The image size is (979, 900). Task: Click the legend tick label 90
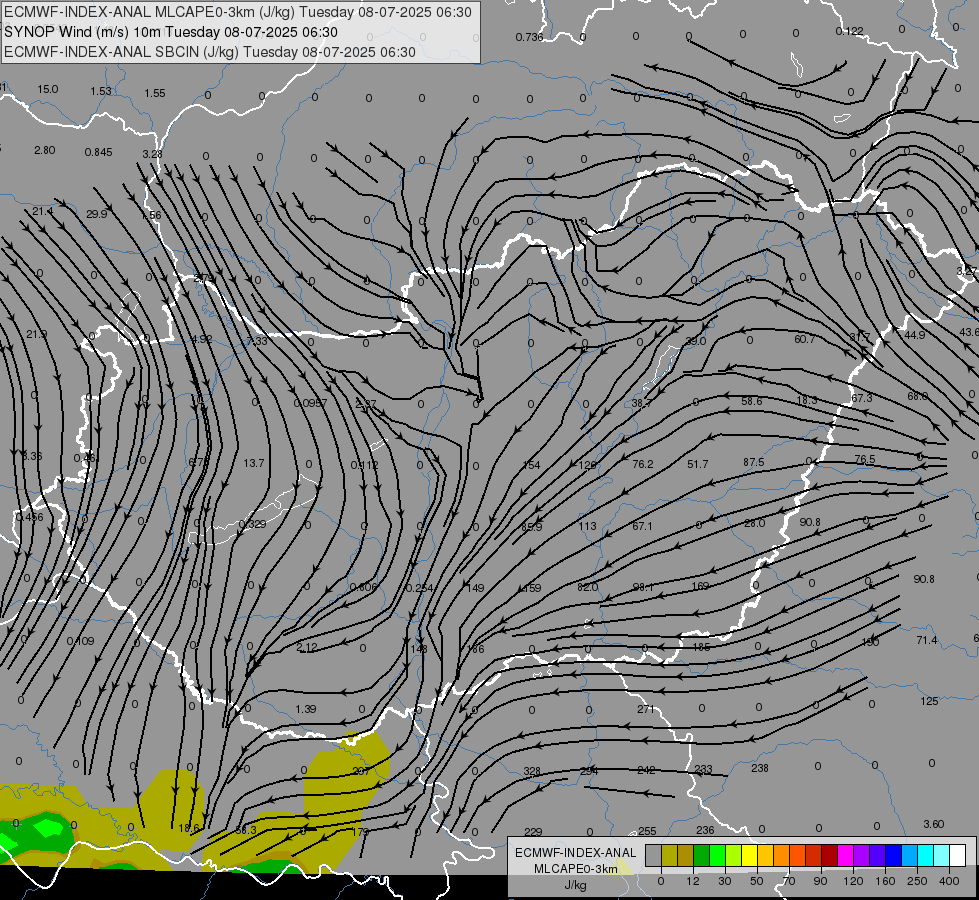[x=820, y=881]
